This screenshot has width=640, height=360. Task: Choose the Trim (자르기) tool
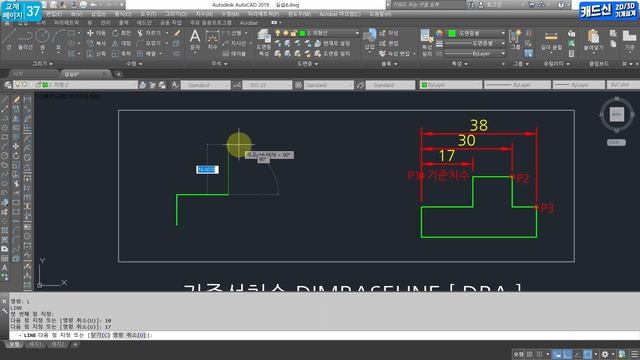[x=149, y=33]
